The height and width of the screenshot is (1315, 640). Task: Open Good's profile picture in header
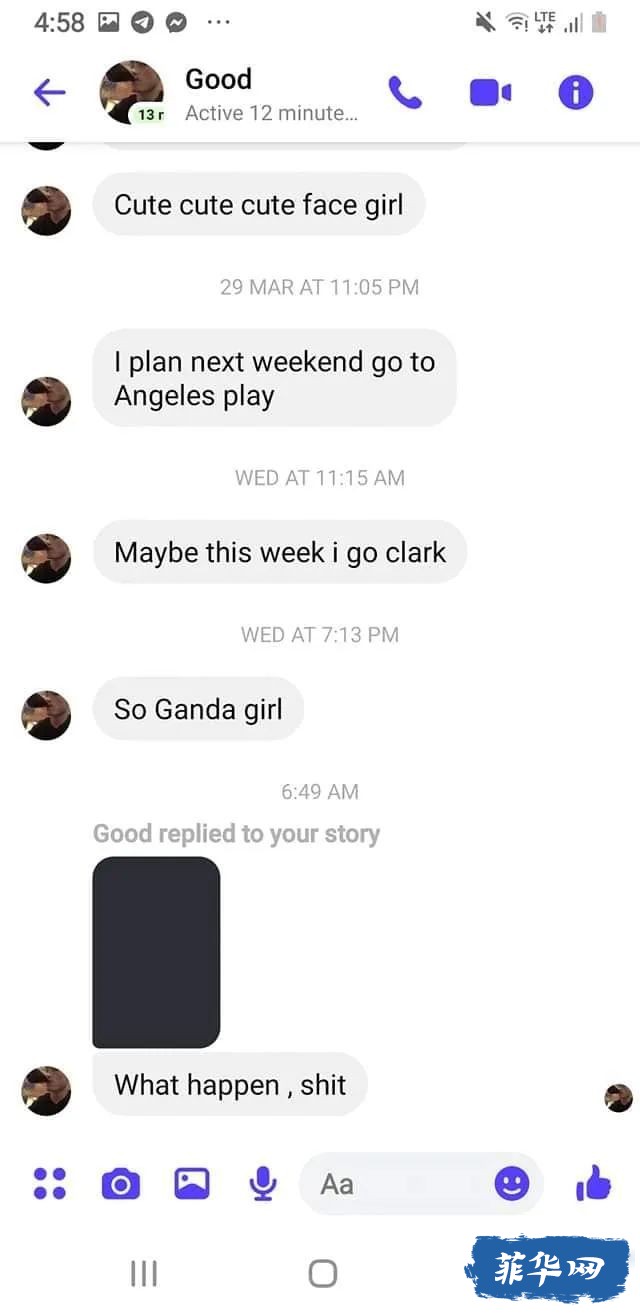point(132,92)
